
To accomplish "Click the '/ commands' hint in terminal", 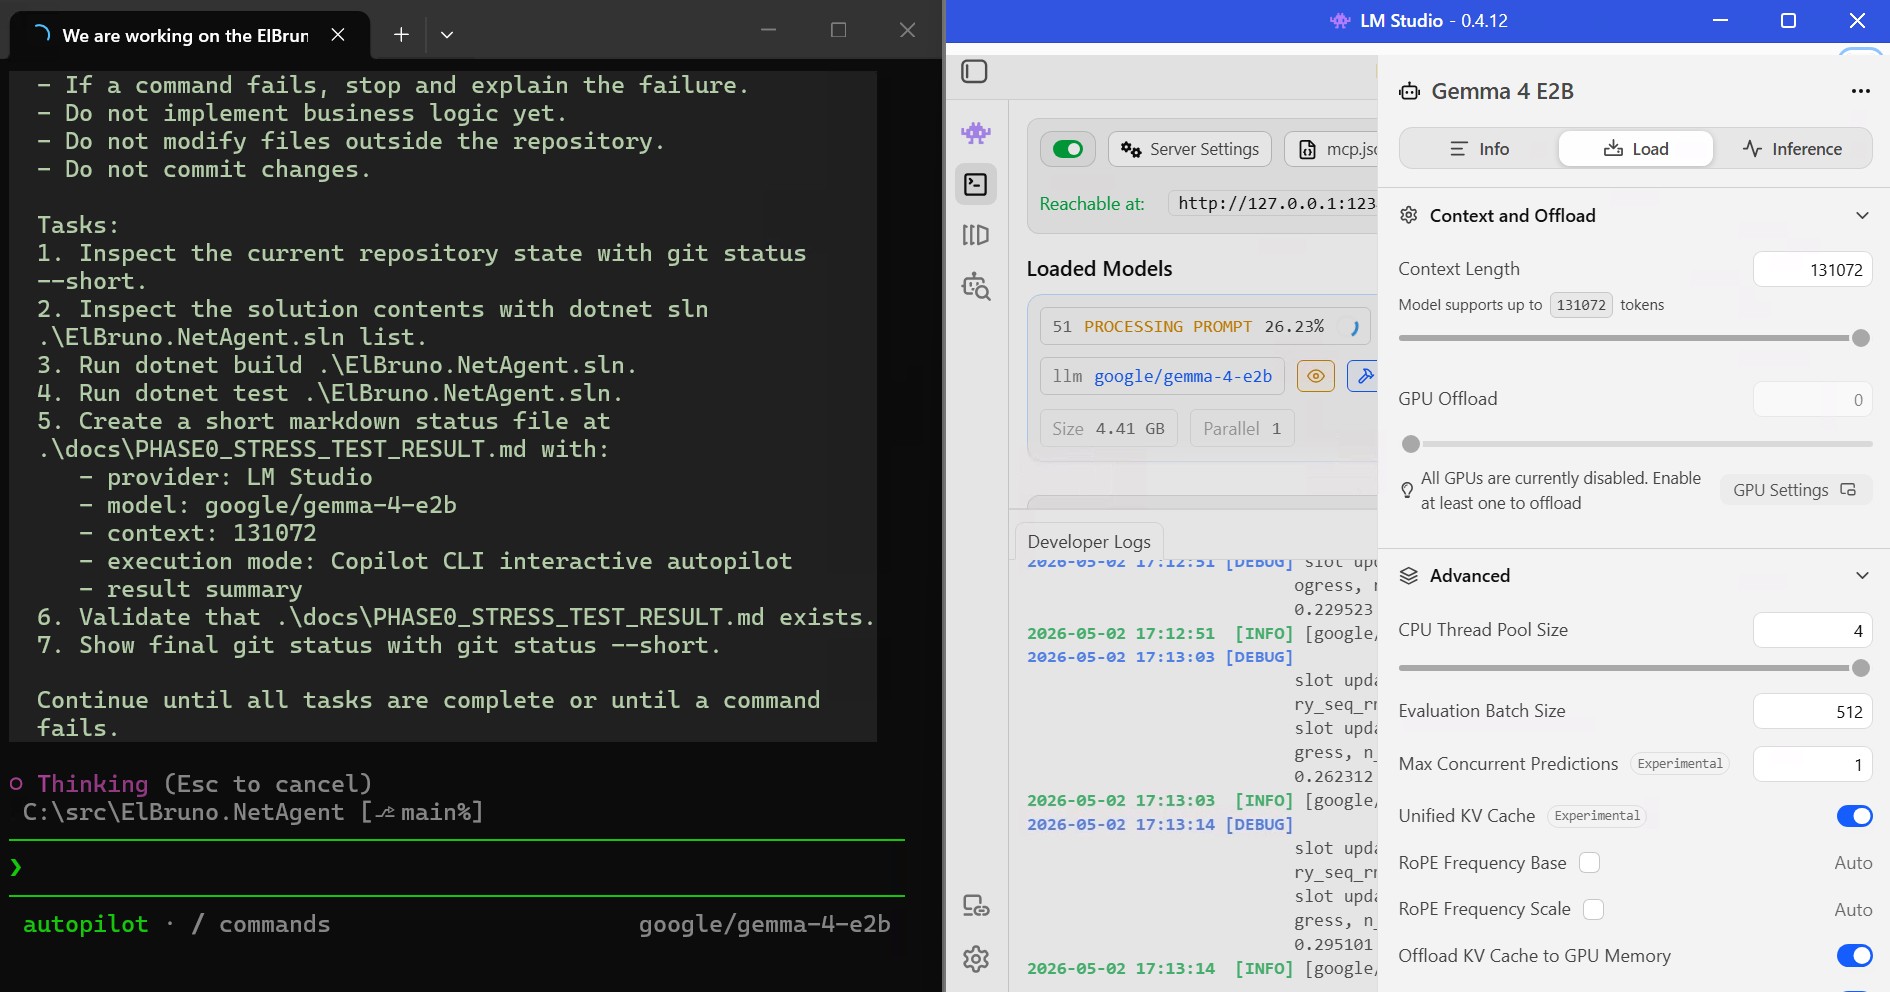I will pyautogui.click(x=261, y=924).
